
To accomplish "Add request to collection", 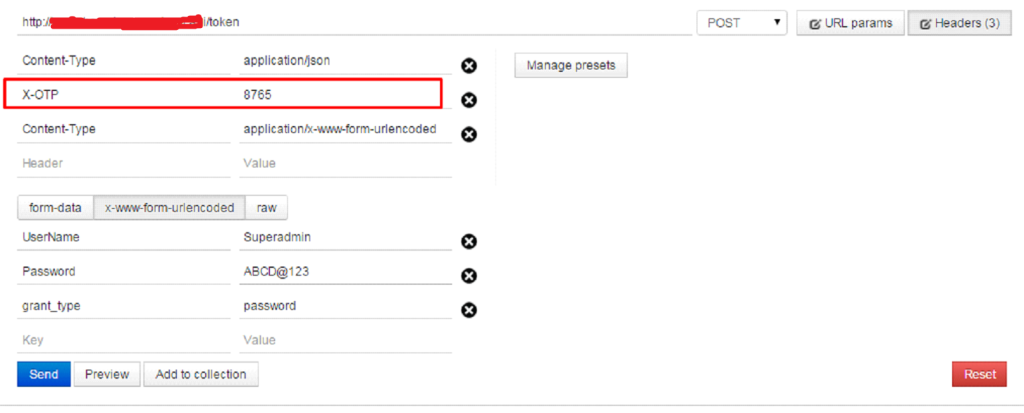I will pyautogui.click(x=200, y=374).
